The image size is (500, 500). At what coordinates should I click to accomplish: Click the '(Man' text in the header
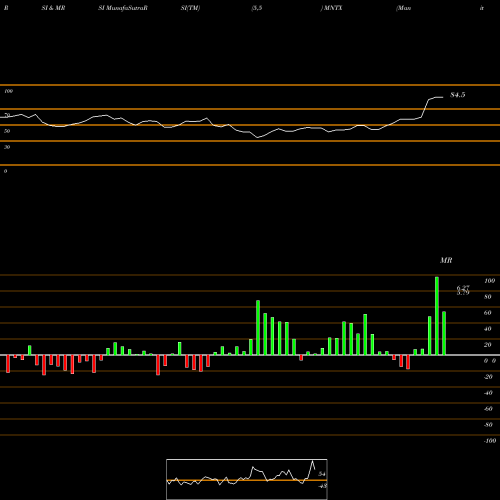403,8
